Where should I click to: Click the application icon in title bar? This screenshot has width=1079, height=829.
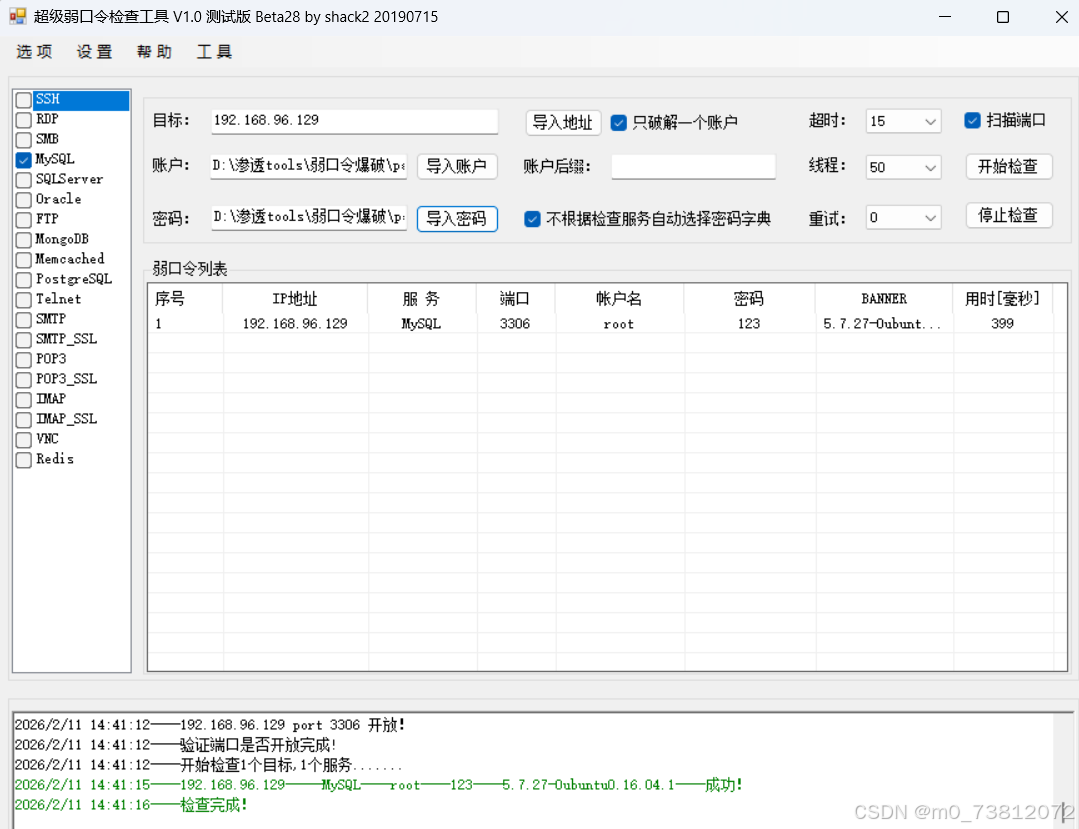pyautogui.click(x=17, y=17)
